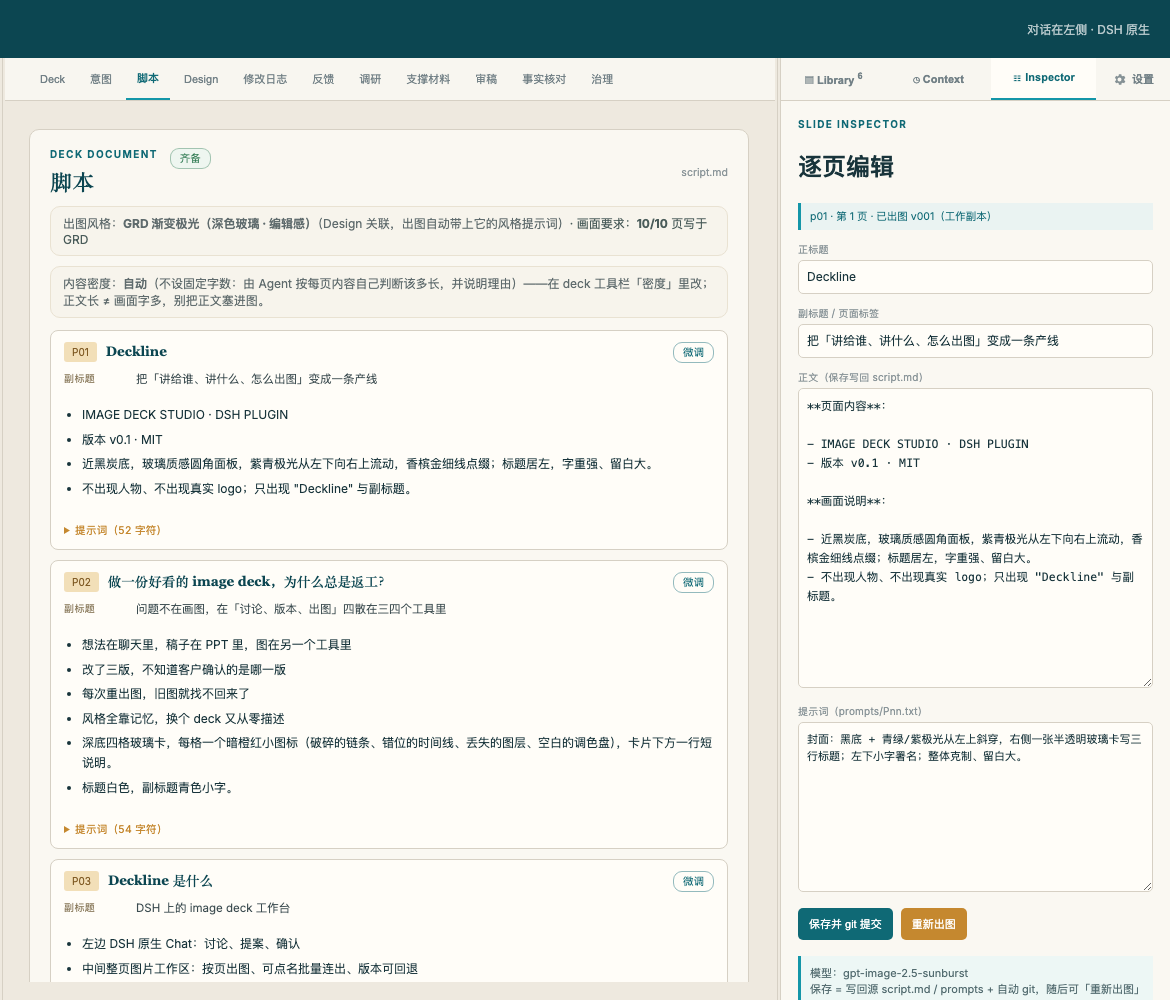Click bullet 左边 DSH 原生 Chat:讨论、提案、确认
Viewport: 1170px width, 1000px height.
point(191,943)
